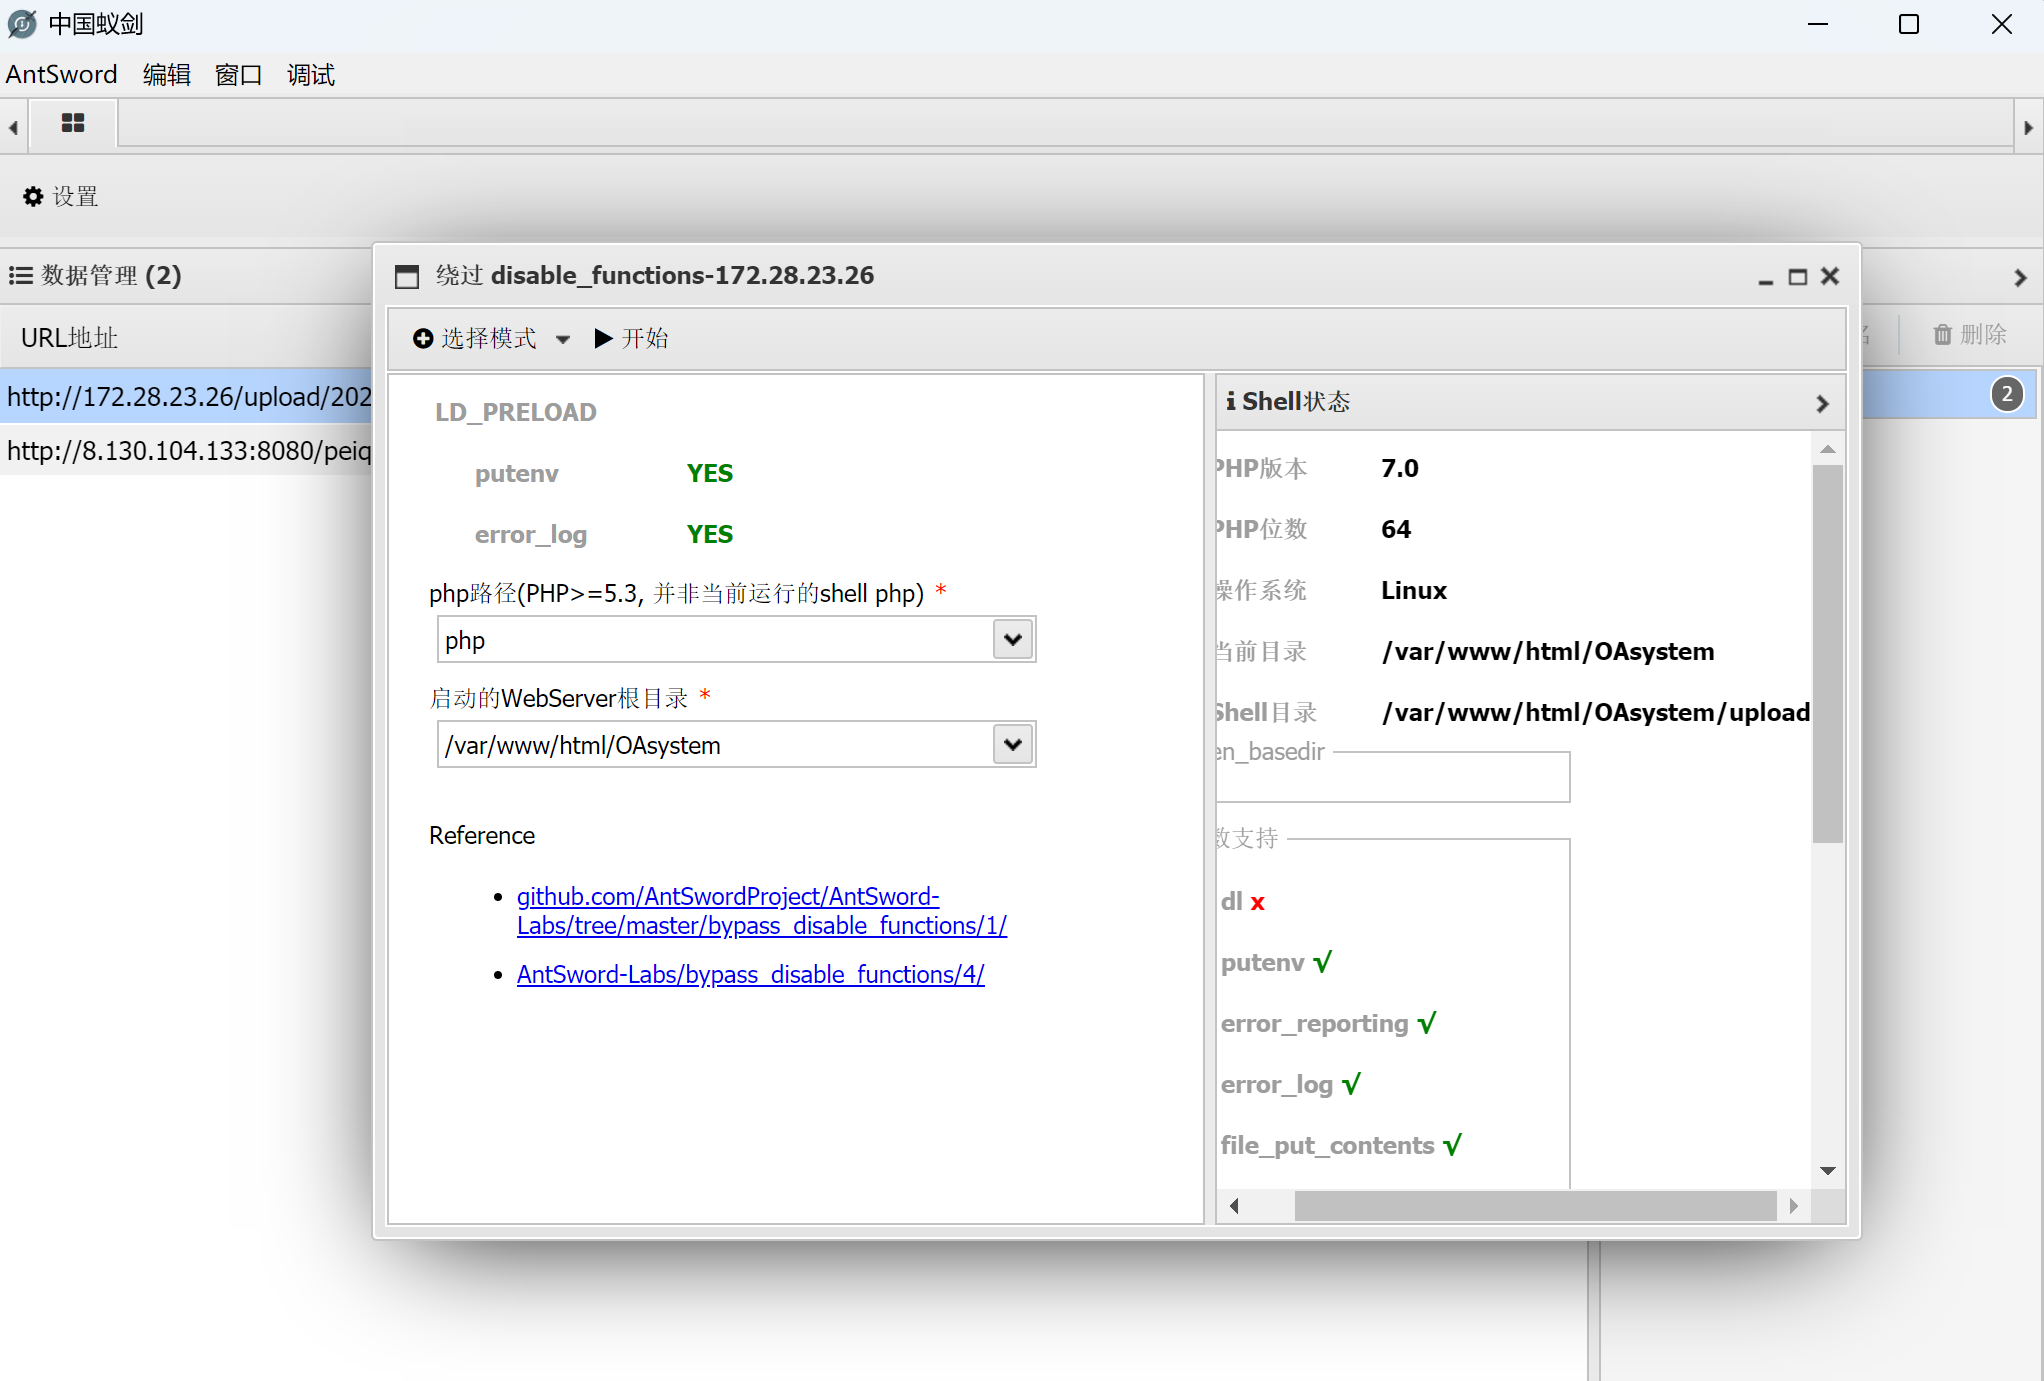Collapse the Shell status panel chevron
This screenshot has height=1381, width=2044.
coord(1822,403)
